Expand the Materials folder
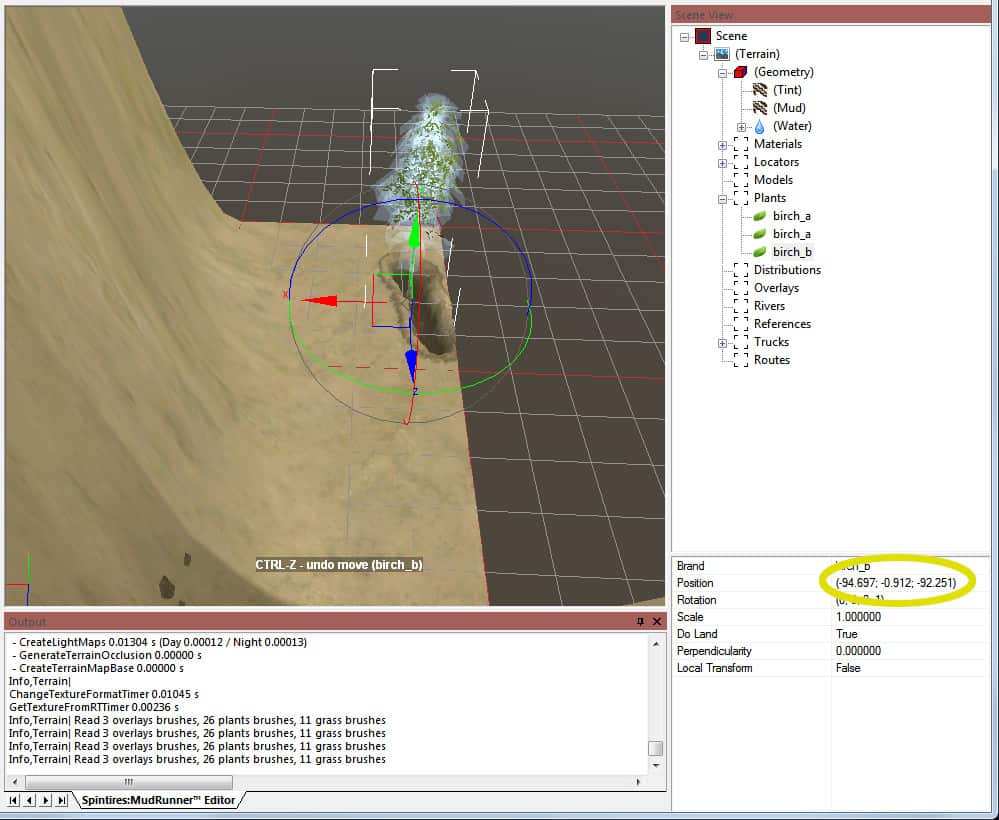Screen dimensions: 999x820 pyautogui.click(x=722, y=144)
